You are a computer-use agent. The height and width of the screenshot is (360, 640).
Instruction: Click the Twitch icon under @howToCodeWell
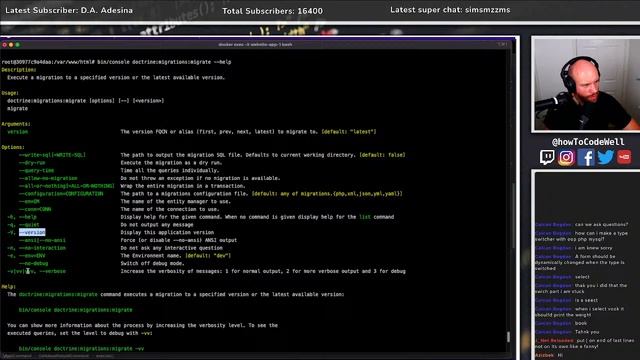(547, 157)
